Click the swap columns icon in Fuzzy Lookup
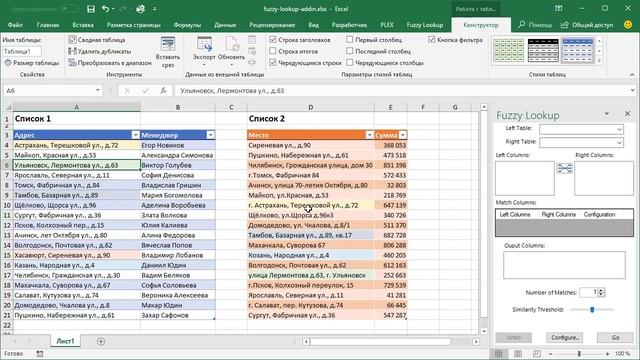 pos(564,168)
